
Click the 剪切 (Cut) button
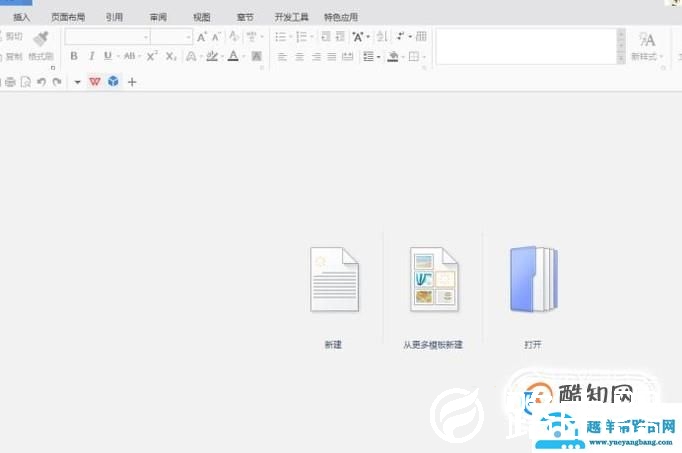[11, 37]
